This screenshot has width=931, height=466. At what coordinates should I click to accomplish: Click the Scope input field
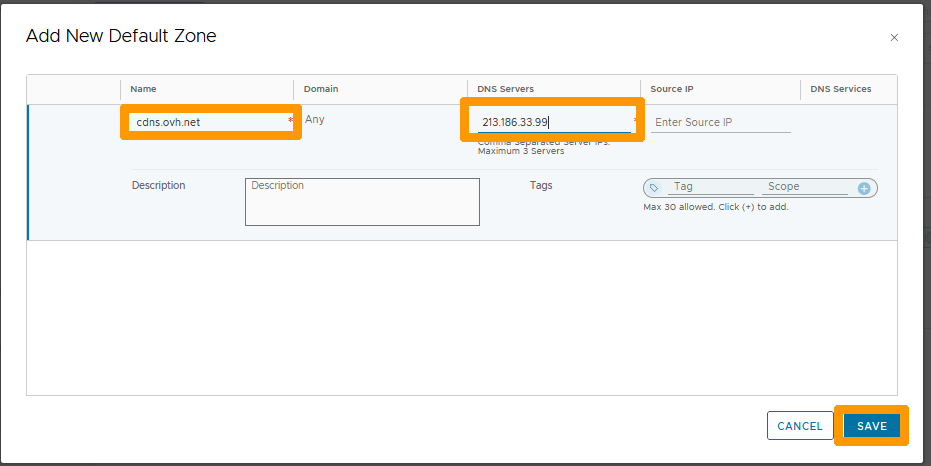coord(805,187)
